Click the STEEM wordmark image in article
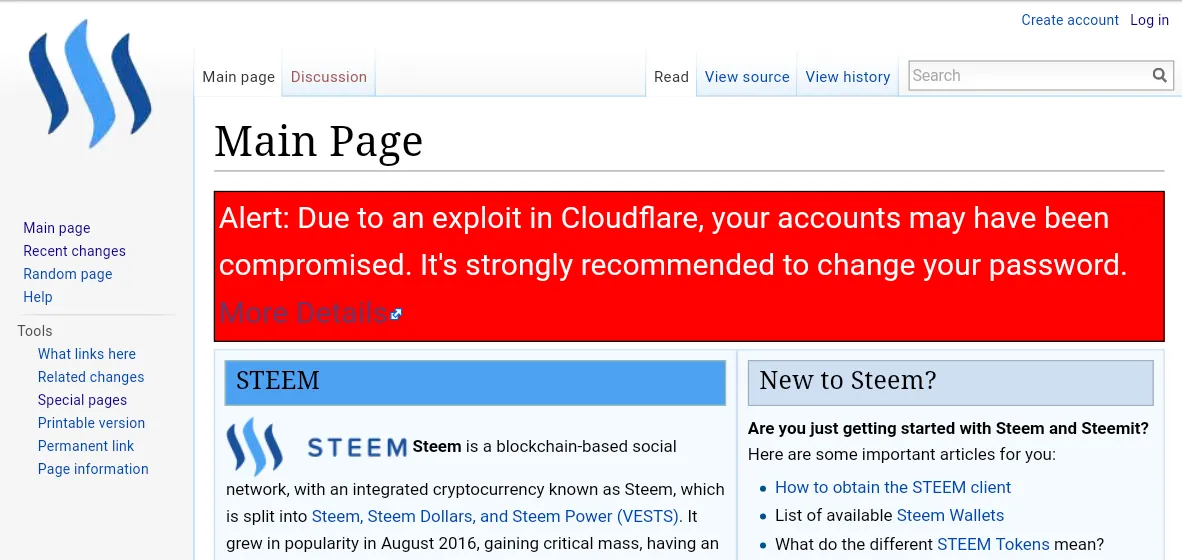This screenshot has width=1182, height=560. 357,447
